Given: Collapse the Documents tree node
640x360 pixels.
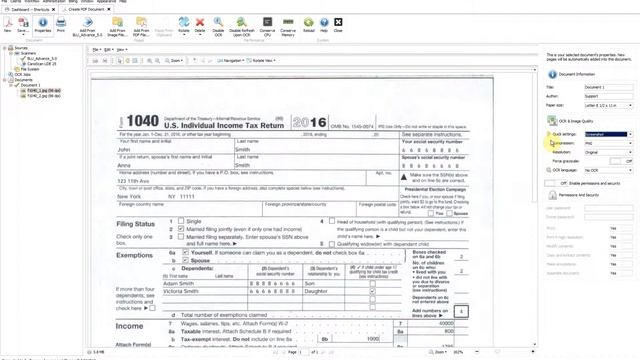Looking at the screenshot, I should (x=4, y=80).
